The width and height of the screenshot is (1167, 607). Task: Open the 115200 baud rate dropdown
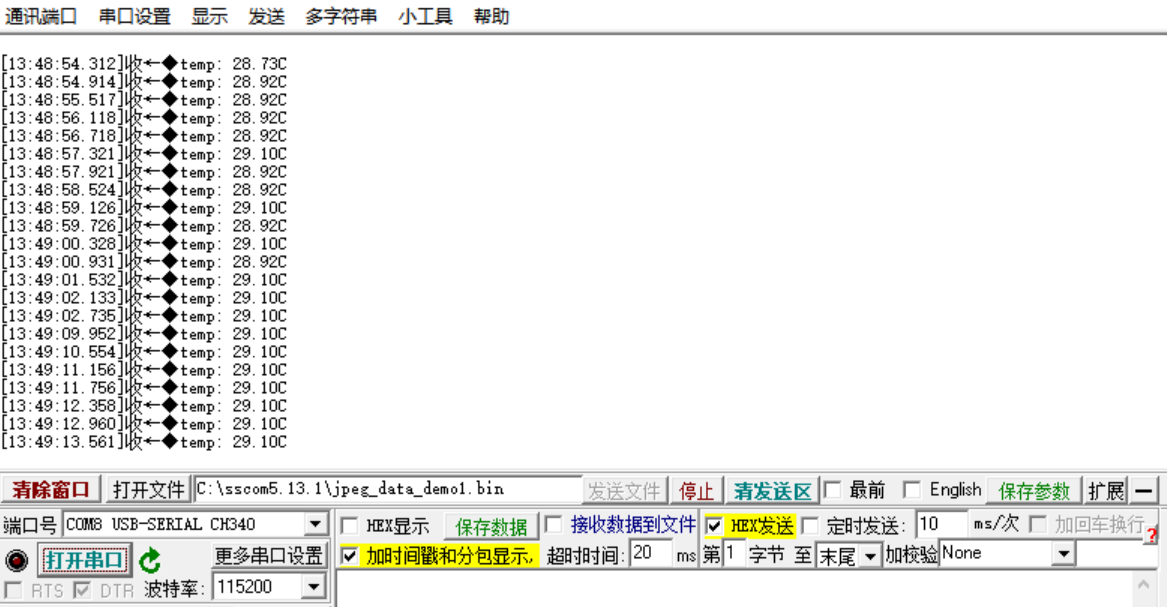pos(311,585)
